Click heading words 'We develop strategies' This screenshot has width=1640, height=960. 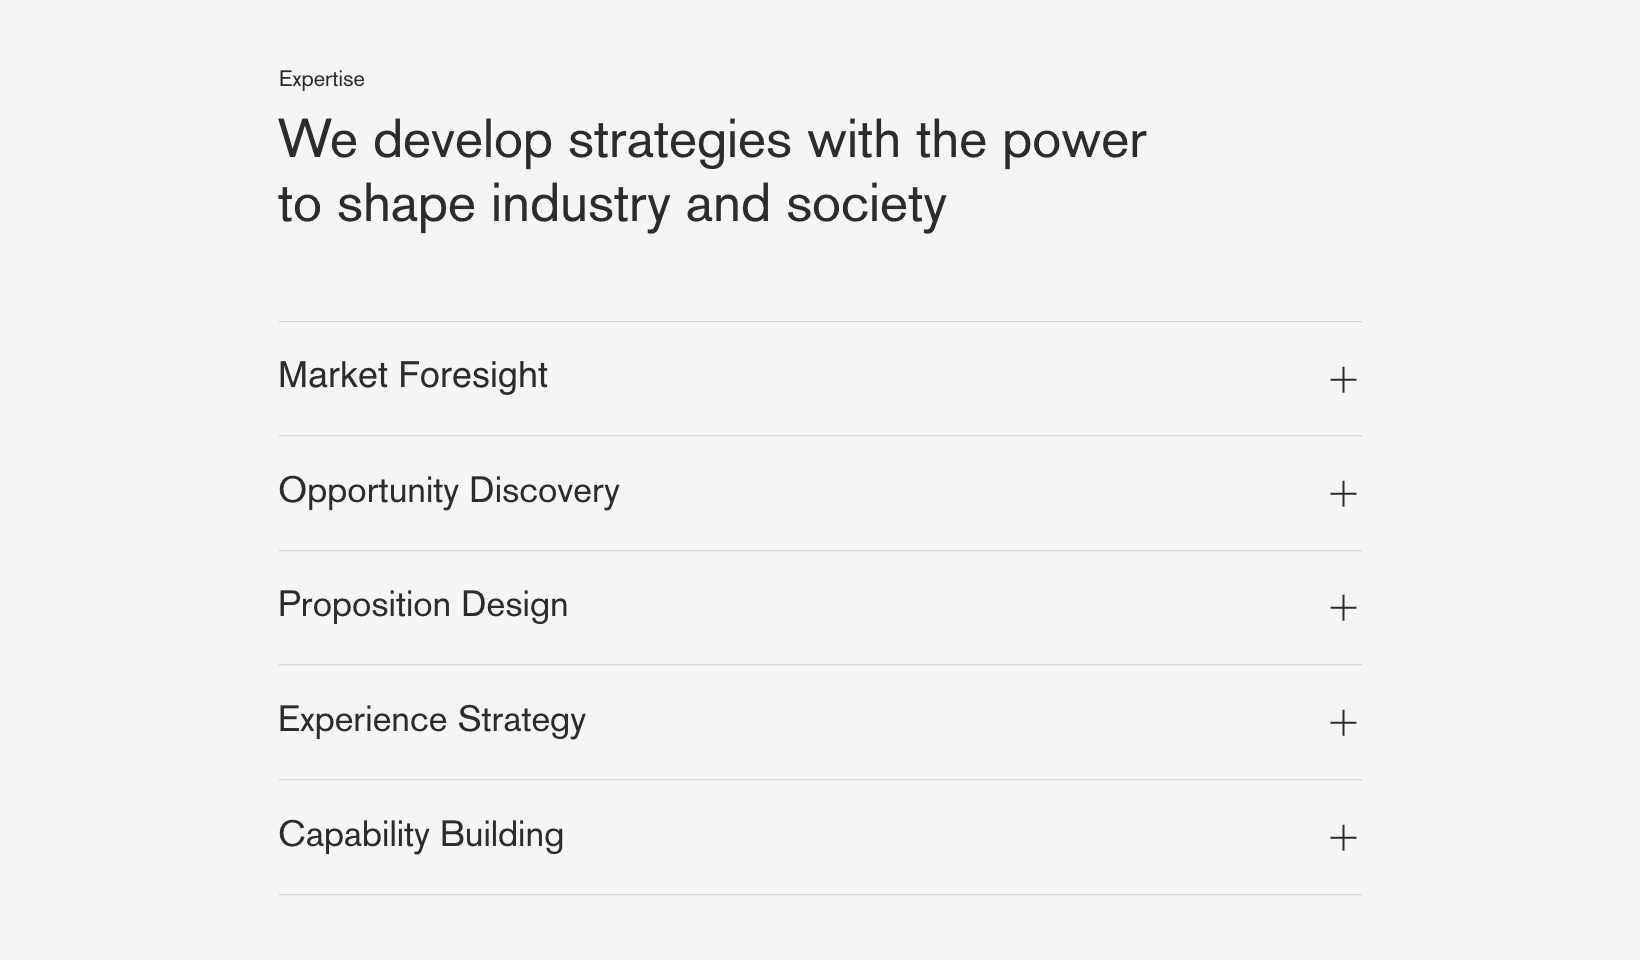click(x=535, y=140)
